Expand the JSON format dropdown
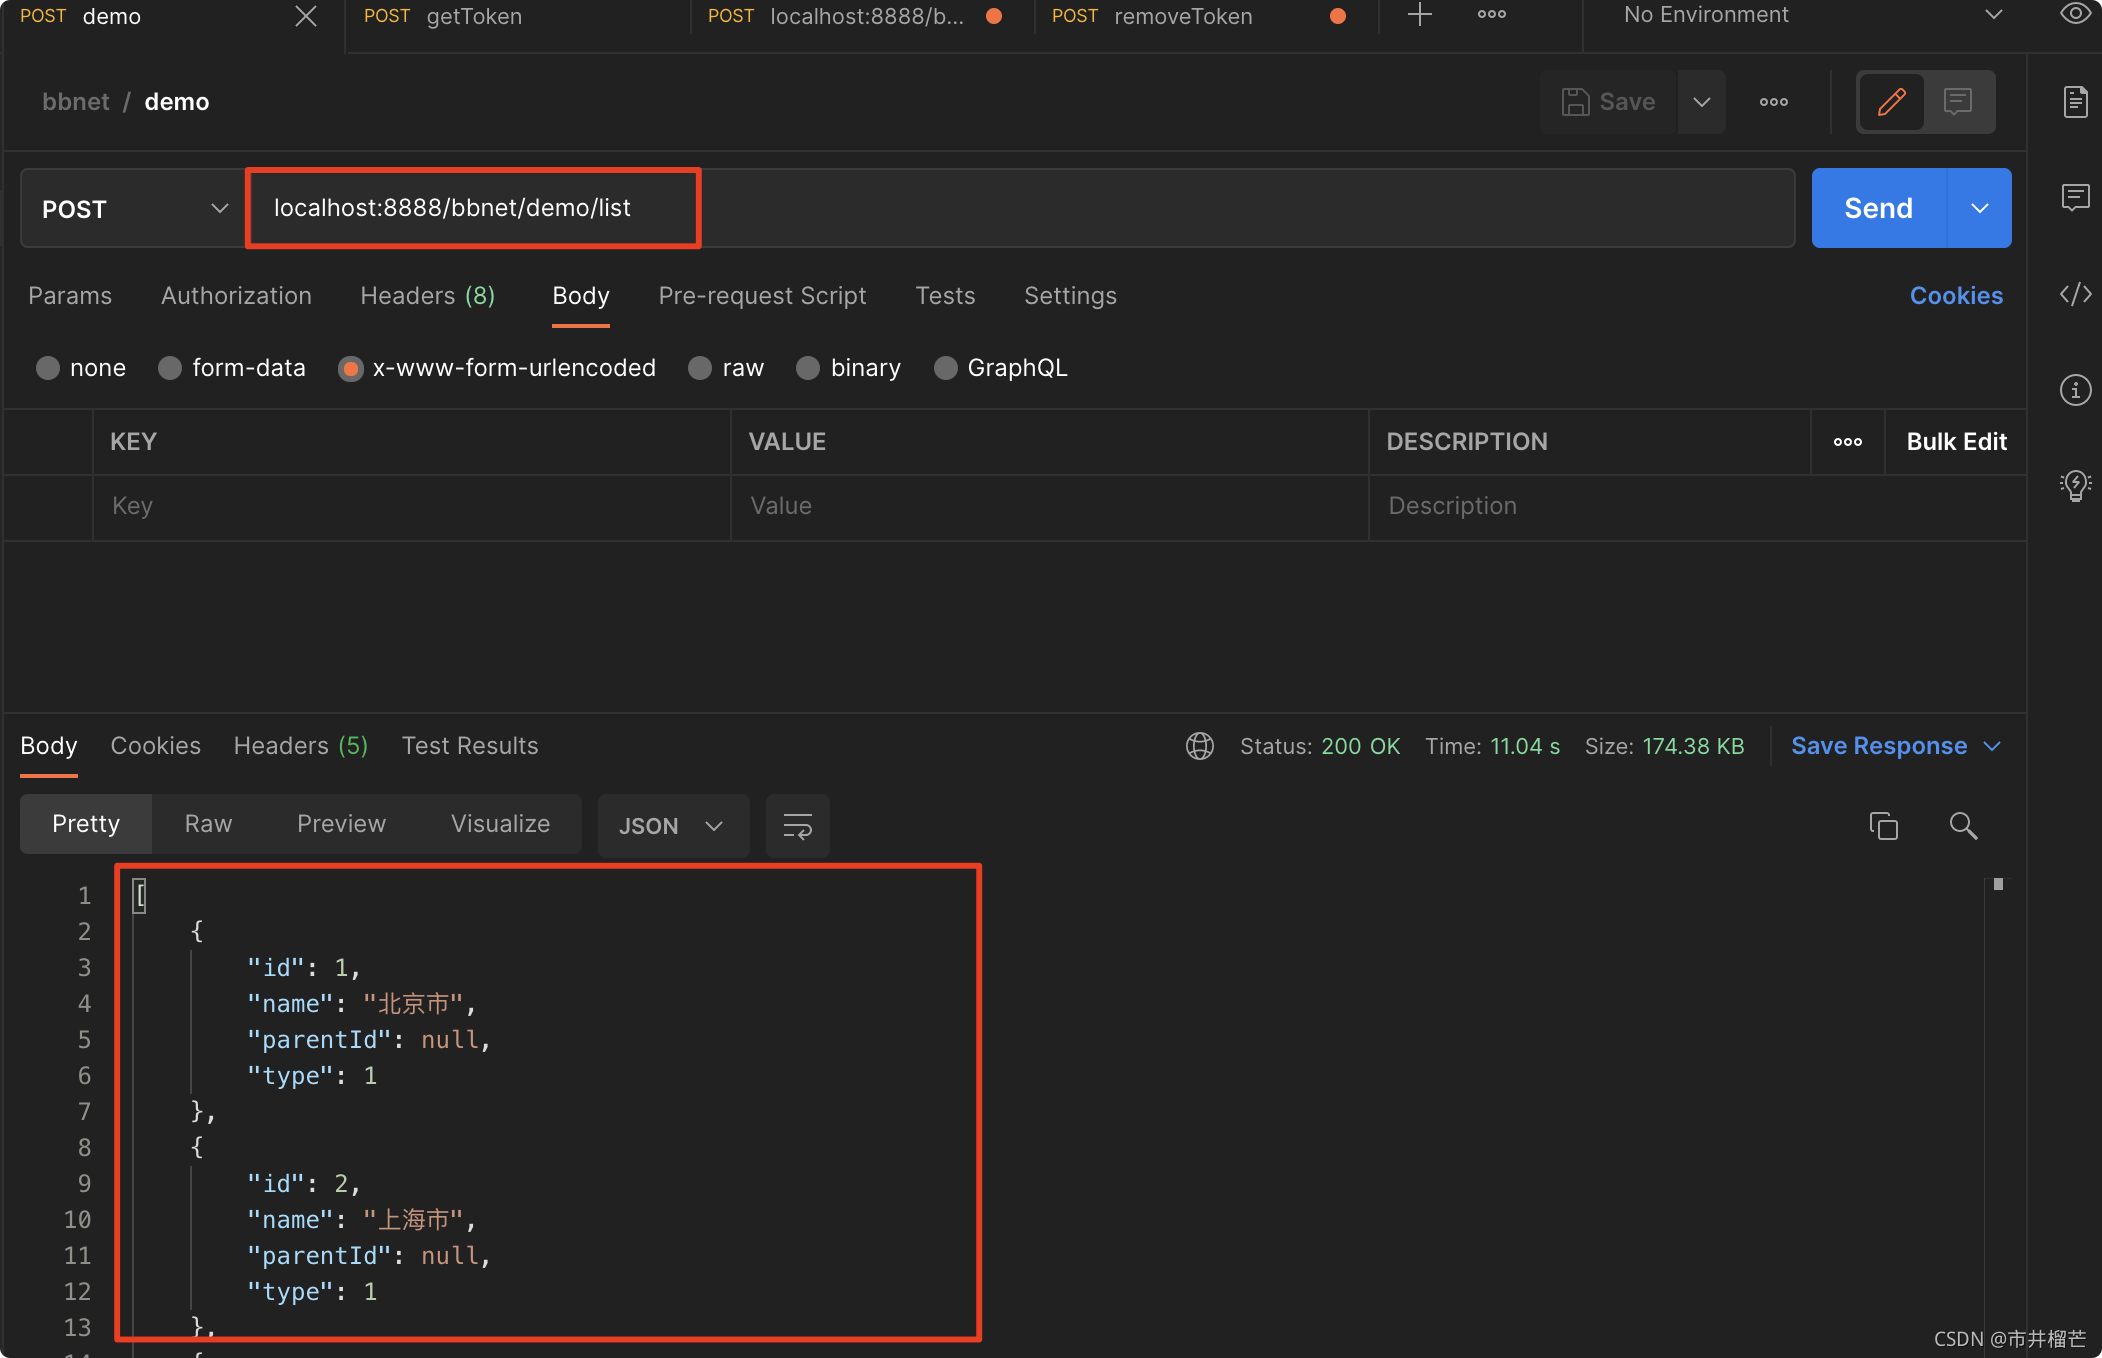This screenshot has width=2102, height=1358. click(x=672, y=826)
